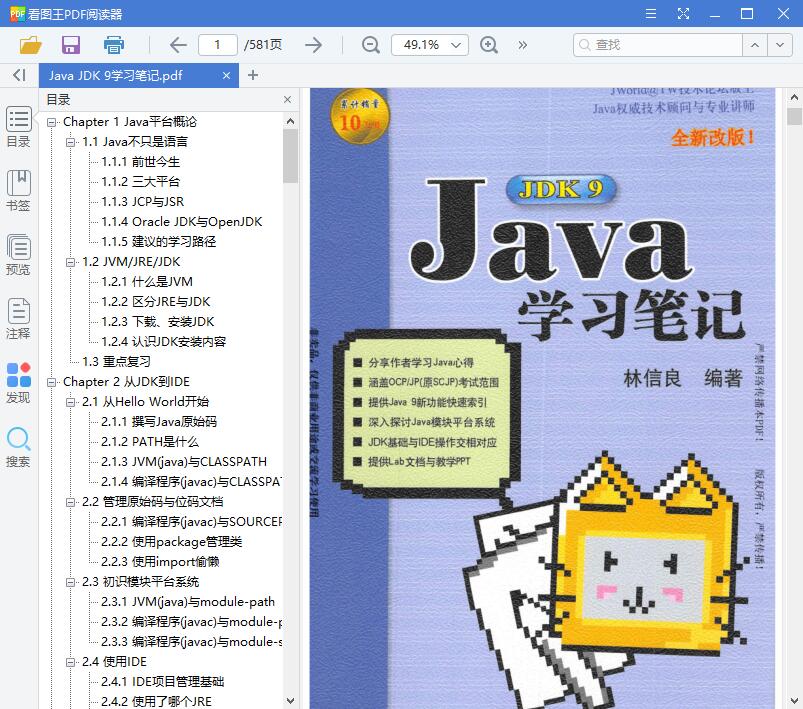
Task: Open the 发现 discover panel
Action: 18,383
